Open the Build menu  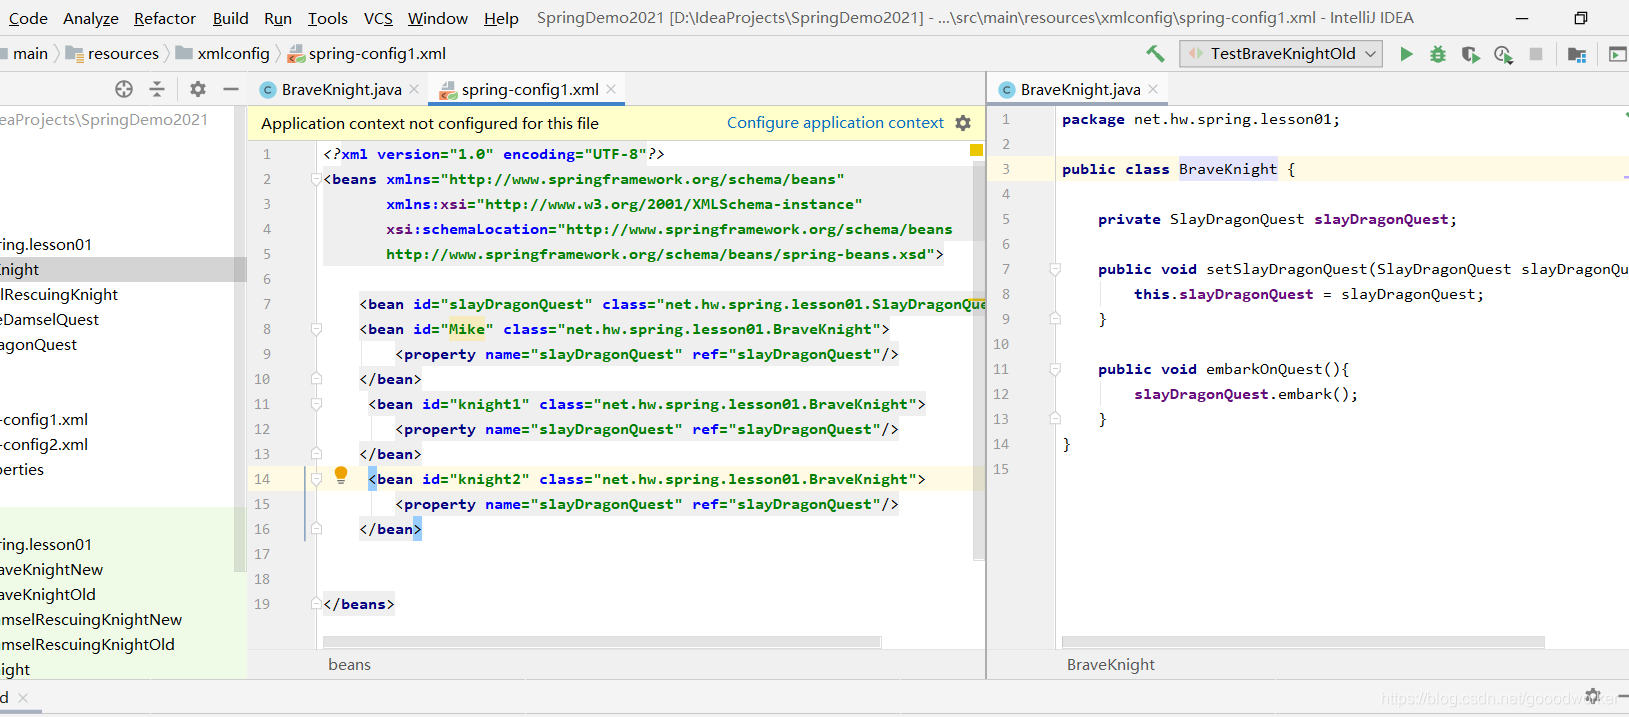pyautogui.click(x=230, y=18)
